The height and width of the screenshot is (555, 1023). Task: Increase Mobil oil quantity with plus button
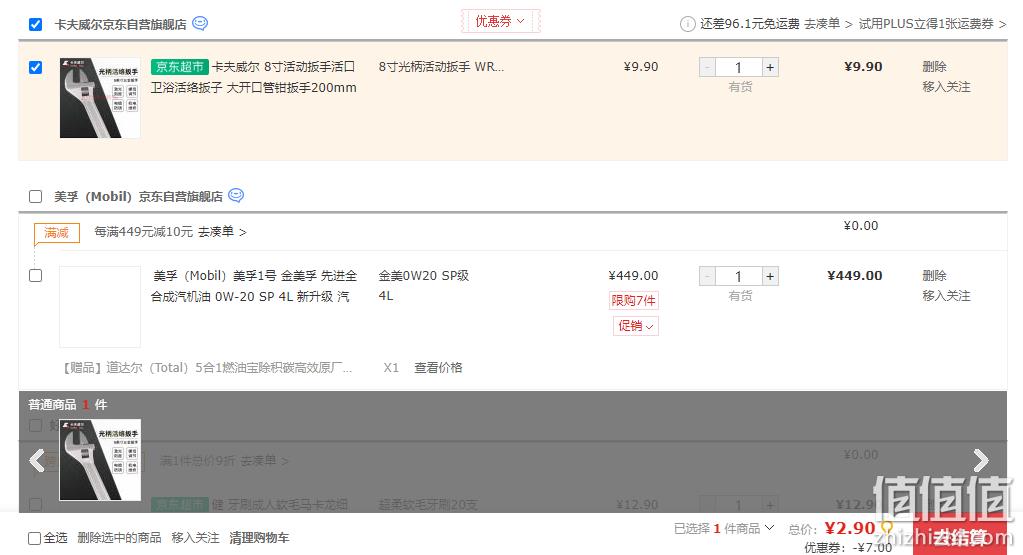coord(770,276)
